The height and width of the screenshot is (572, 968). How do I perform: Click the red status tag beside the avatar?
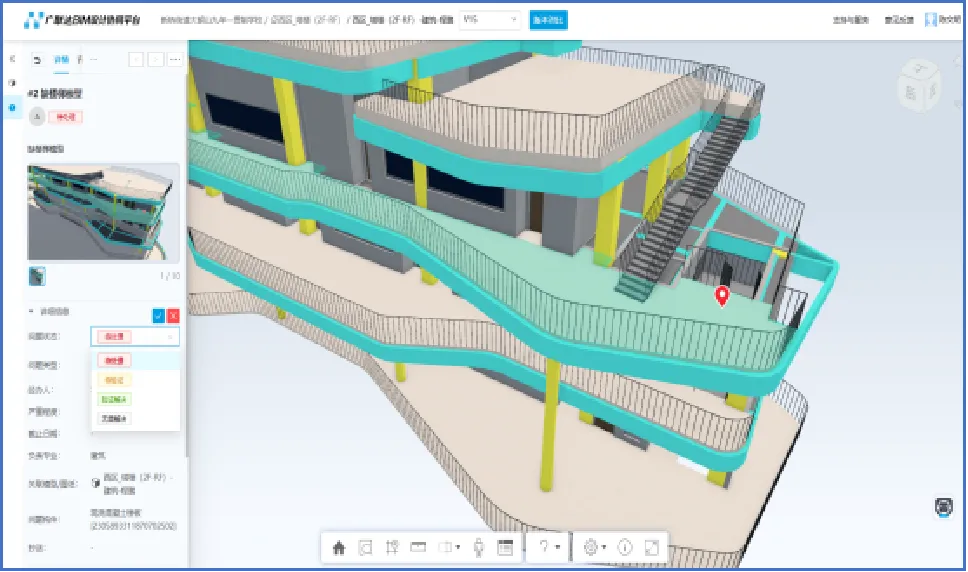[65, 117]
